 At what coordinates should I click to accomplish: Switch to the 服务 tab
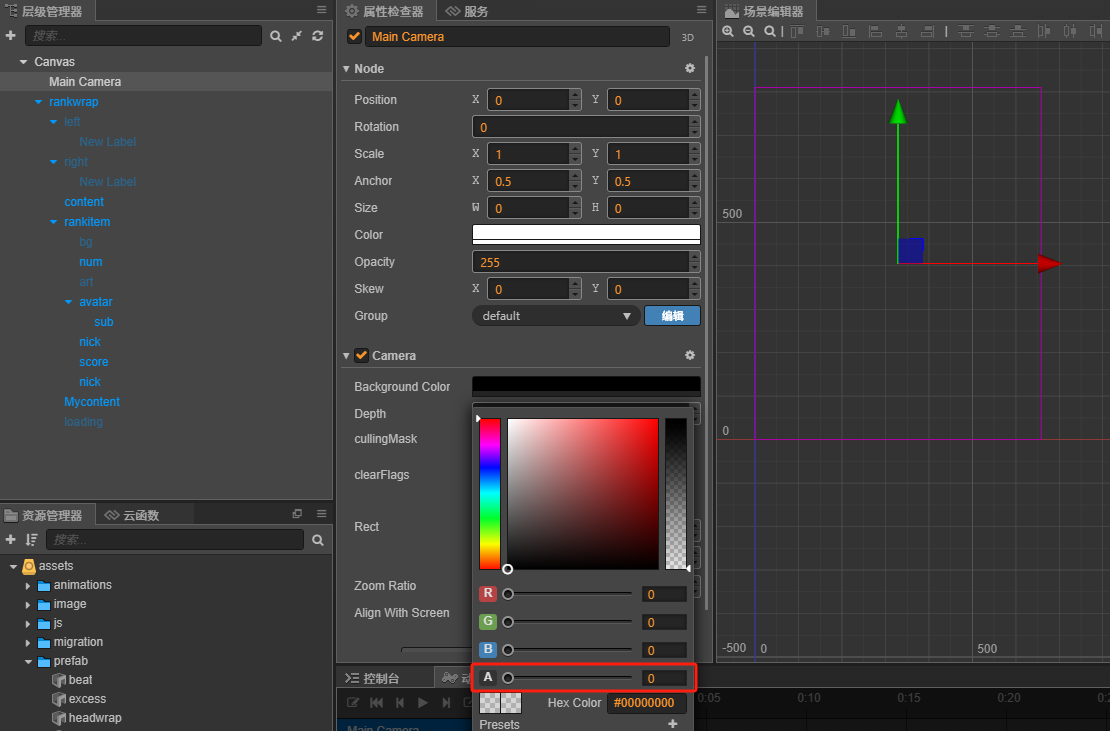[x=468, y=11]
